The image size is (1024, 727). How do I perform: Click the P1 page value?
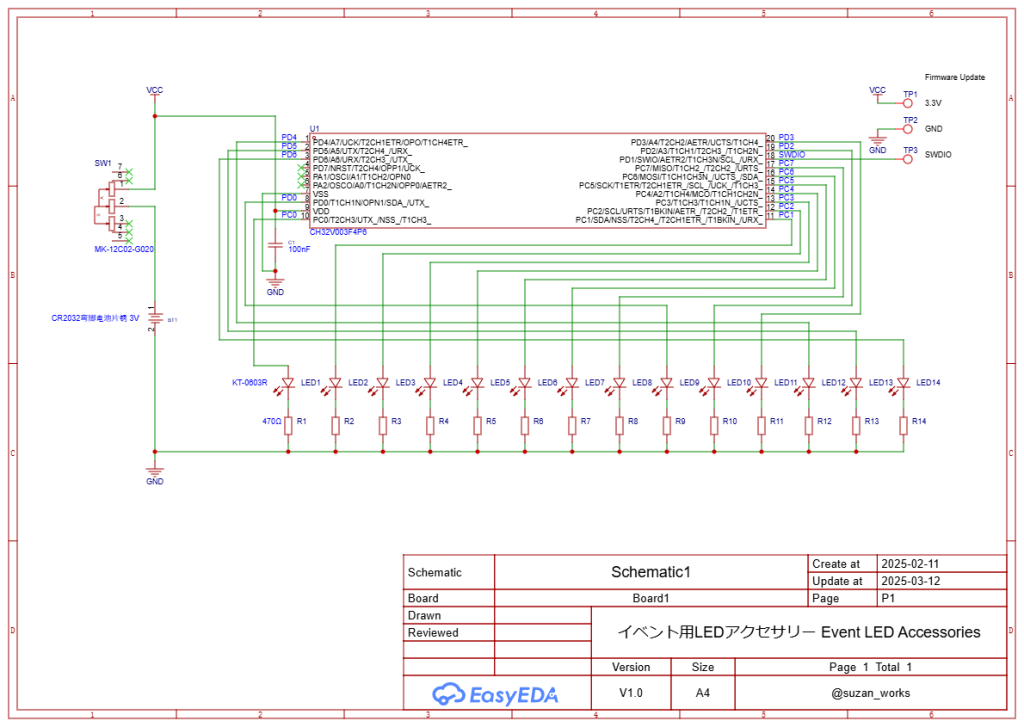click(888, 598)
